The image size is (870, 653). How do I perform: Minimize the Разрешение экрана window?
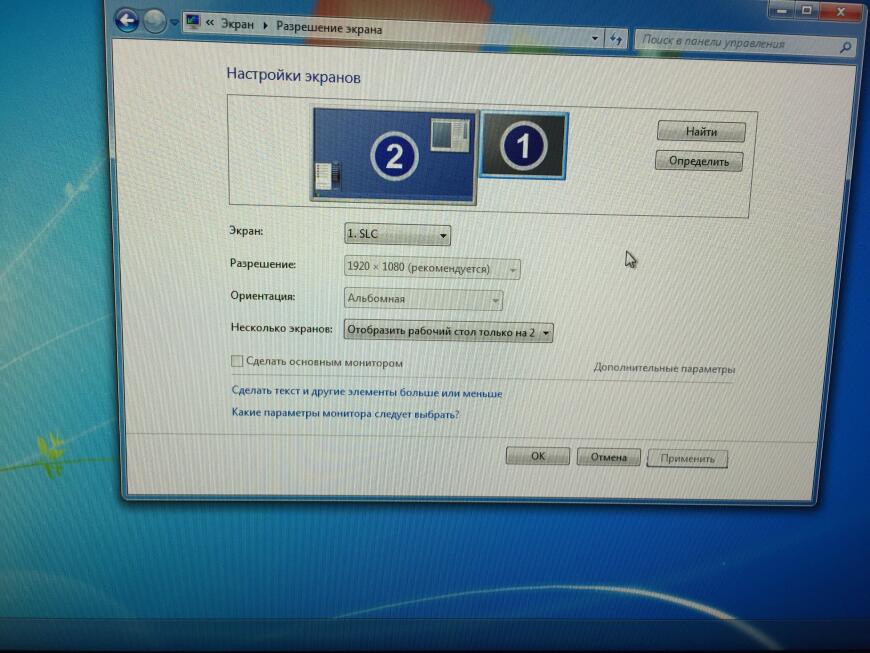[x=782, y=10]
